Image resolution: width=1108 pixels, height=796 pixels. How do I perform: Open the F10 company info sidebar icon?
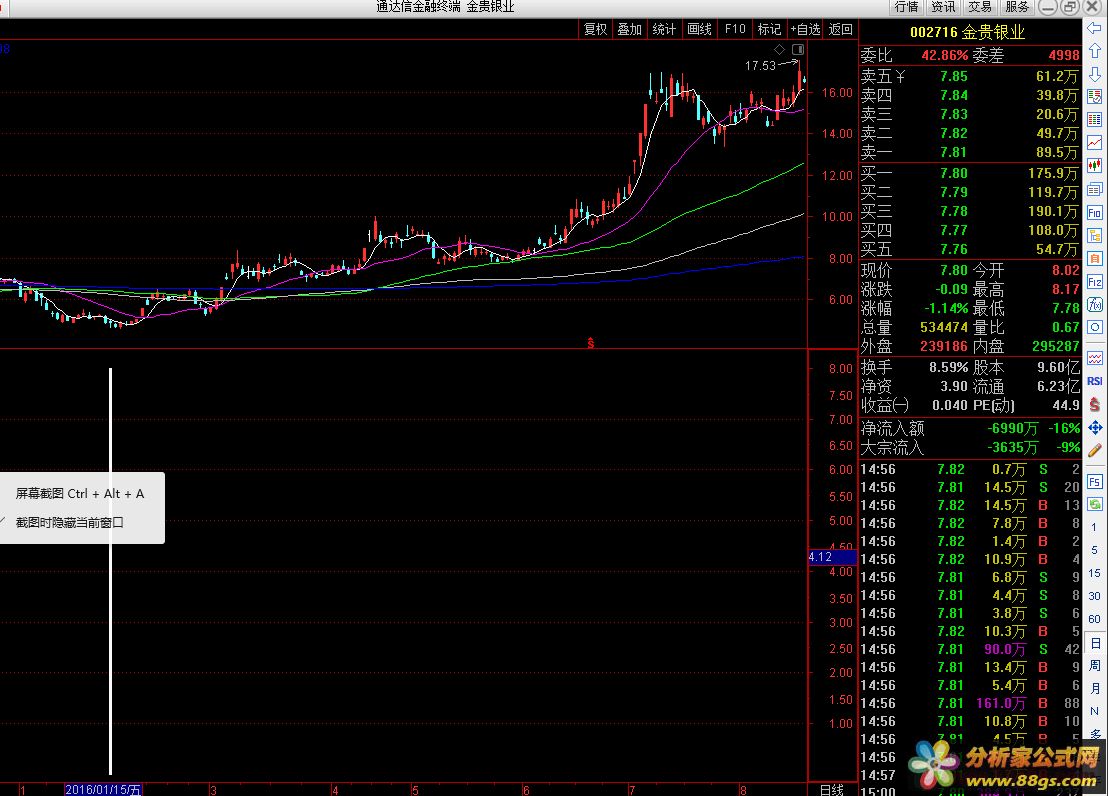pos(1095,212)
